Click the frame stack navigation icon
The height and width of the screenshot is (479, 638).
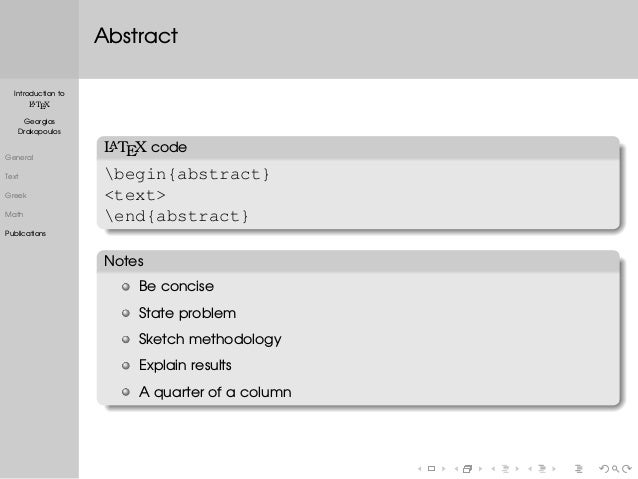[x=468, y=469]
